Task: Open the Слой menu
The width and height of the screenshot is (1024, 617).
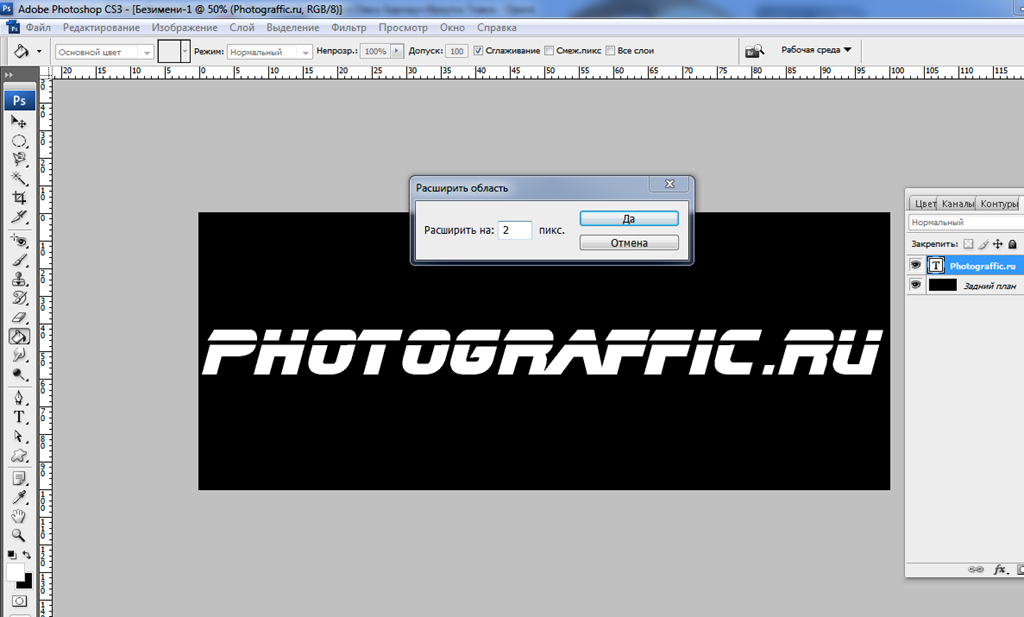Action: (x=242, y=27)
